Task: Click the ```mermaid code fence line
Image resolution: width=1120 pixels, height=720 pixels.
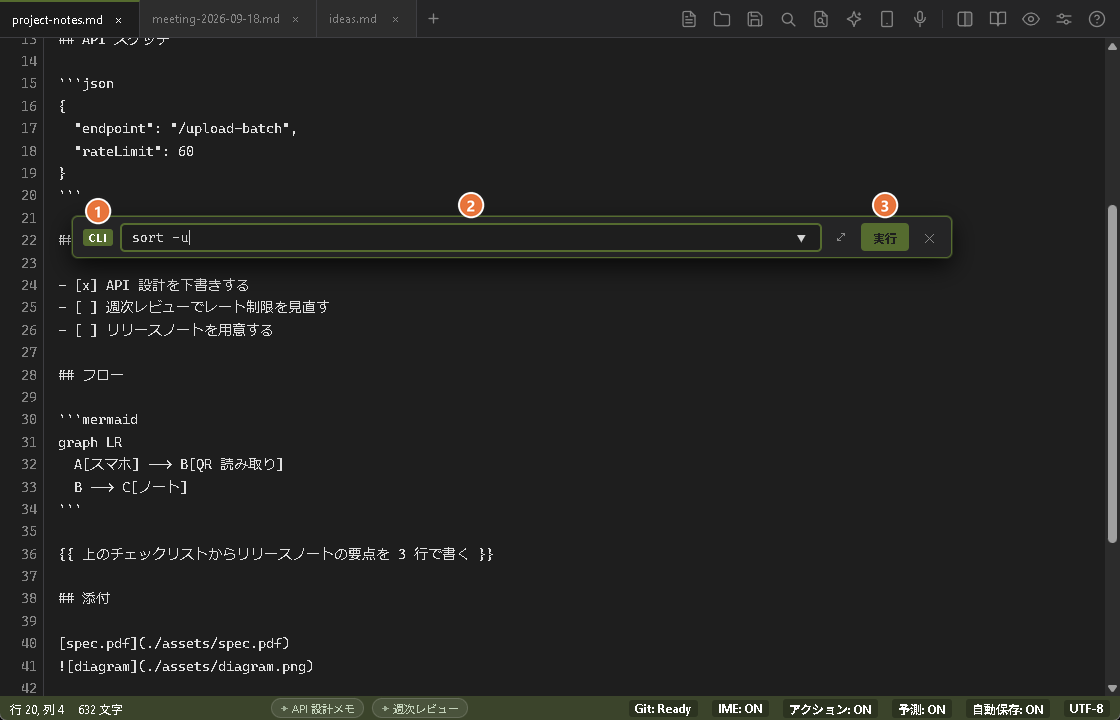Action: (99, 419)
